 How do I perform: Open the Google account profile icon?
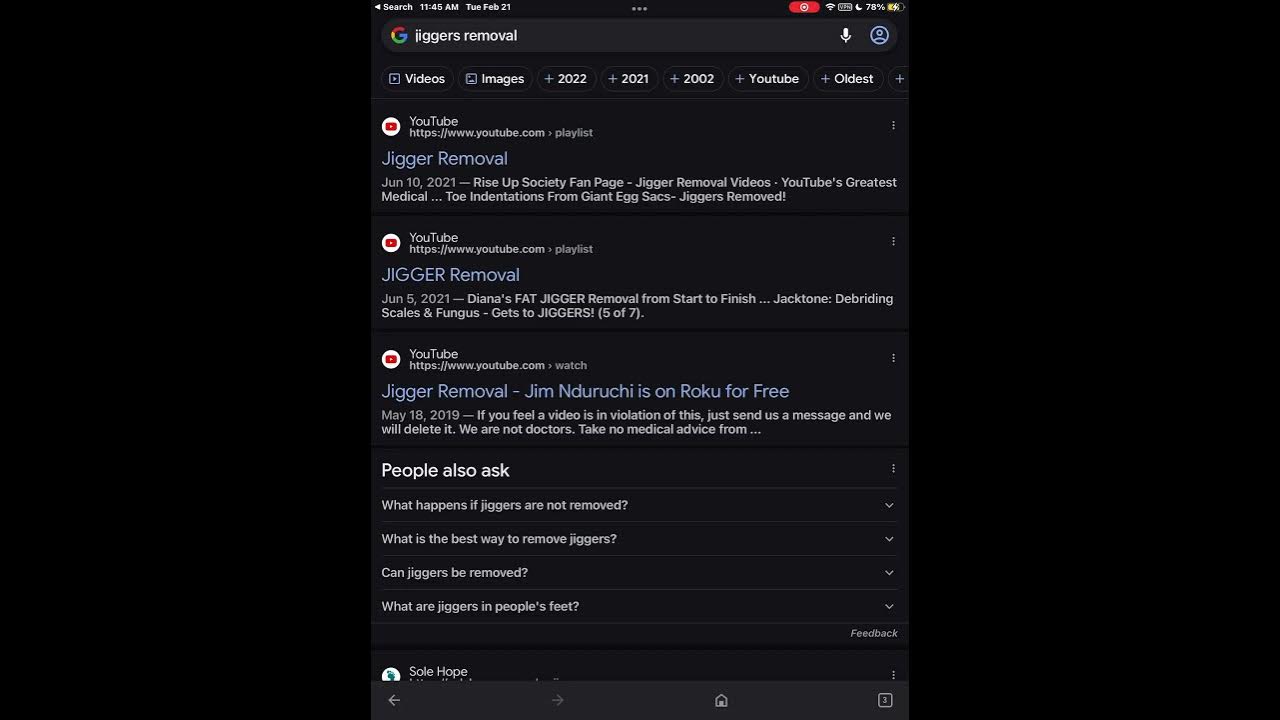click(x=879, y=36)
